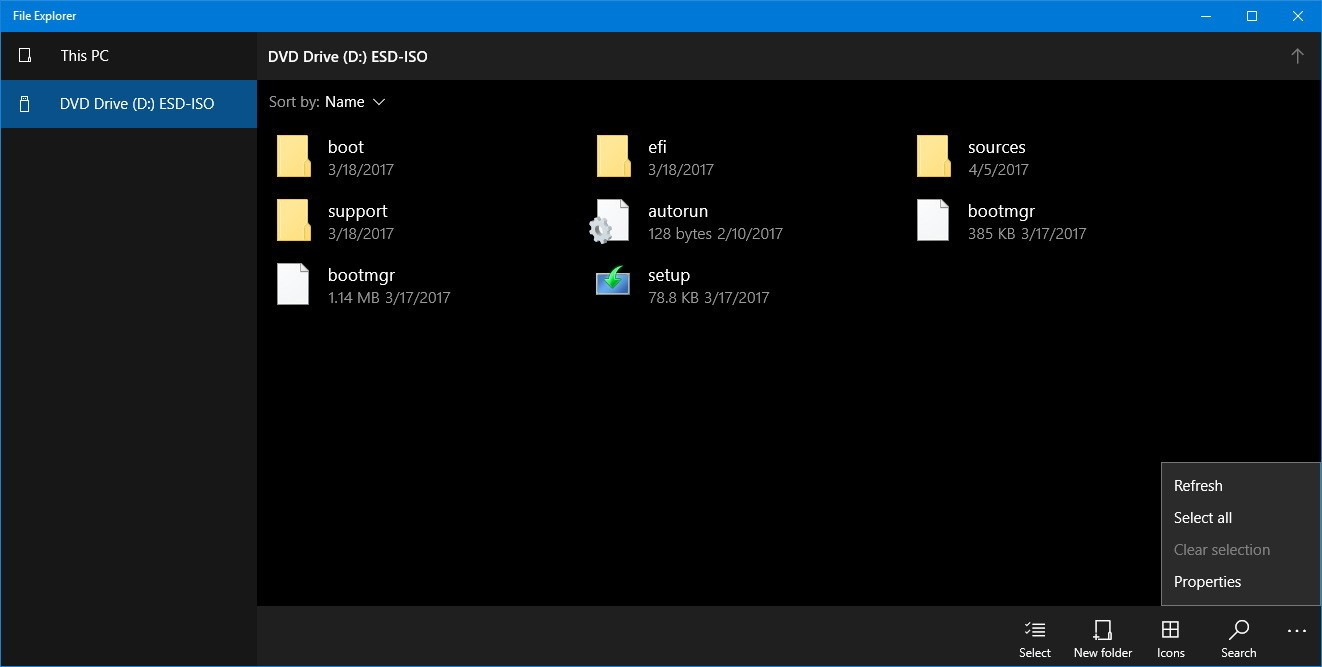Image resolution: width=1322 pixels, height=667 pixels.
Task: Open the boot folder icon
Action: click(293, 157)
